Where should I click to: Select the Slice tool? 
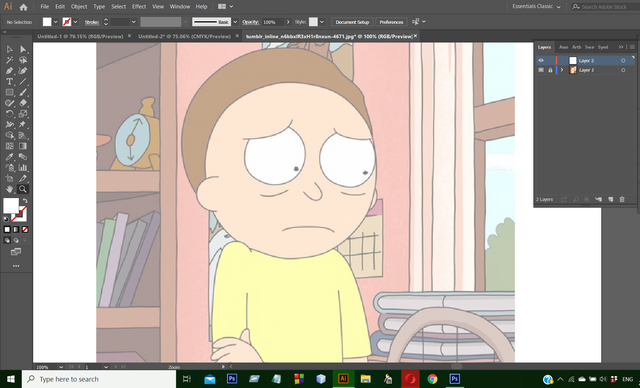(23, 178)
